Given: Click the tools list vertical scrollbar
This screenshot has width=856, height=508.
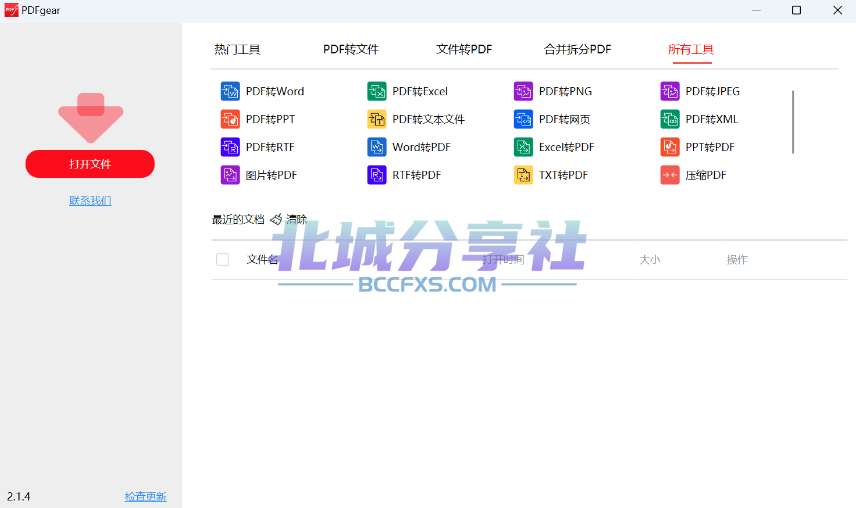Looking at the screenshot, I should pyautogui.click(x=793, y=122).
